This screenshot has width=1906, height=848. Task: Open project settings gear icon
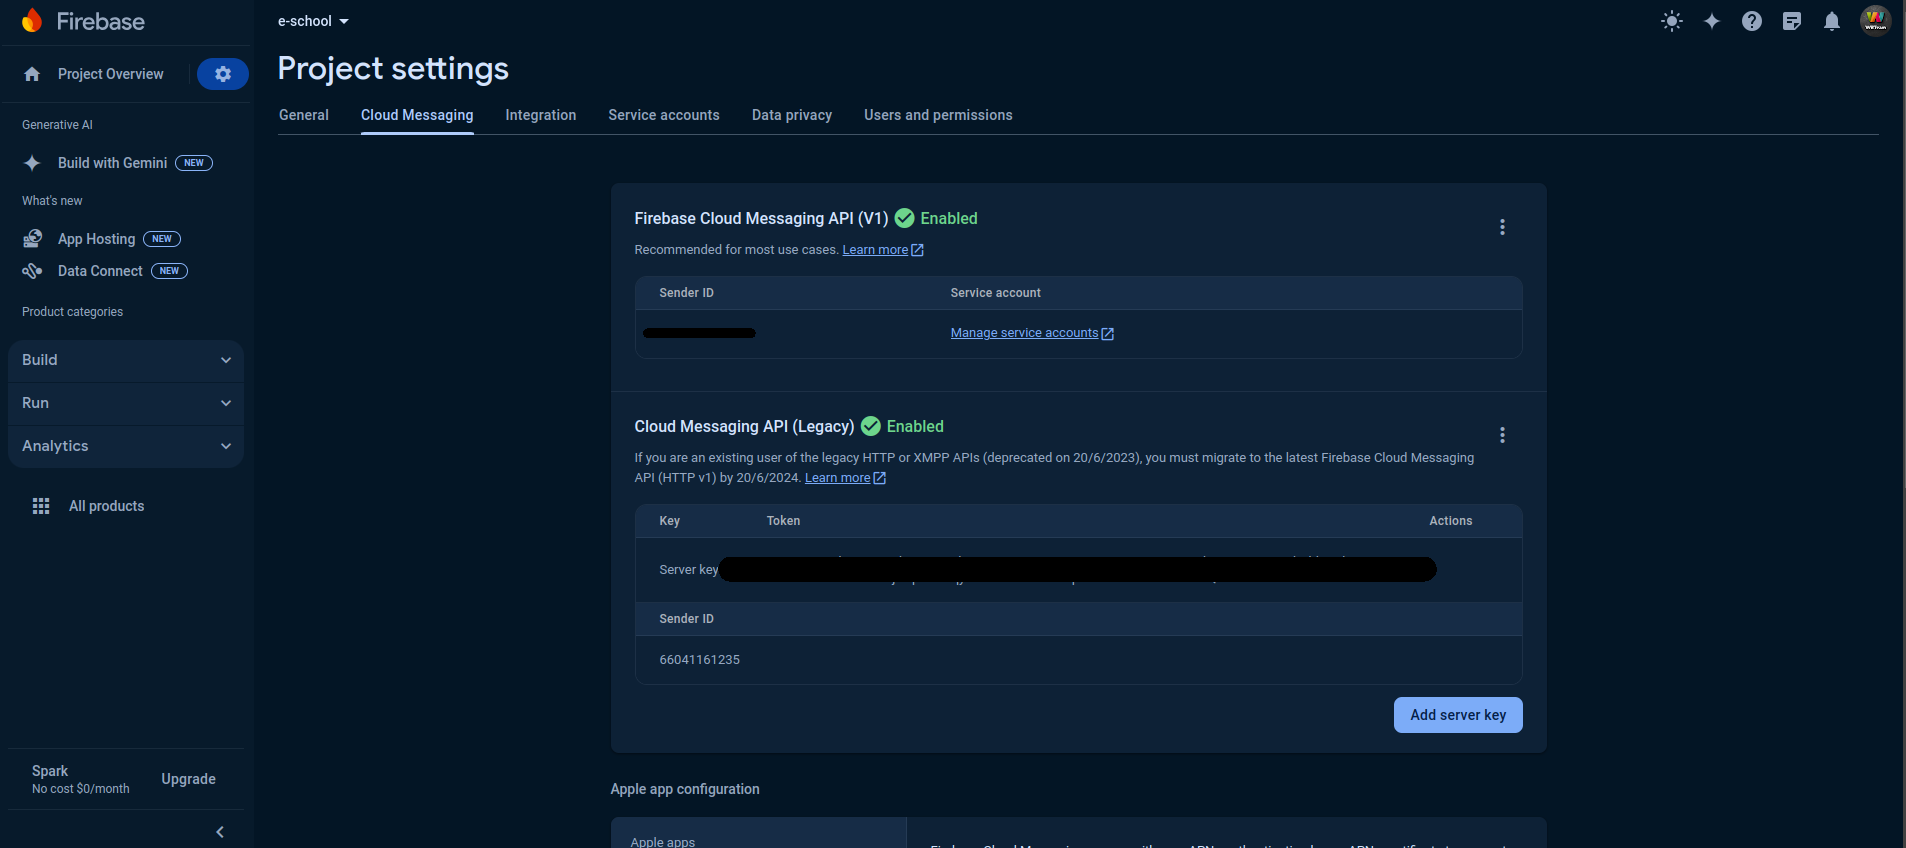pos(223,74)
